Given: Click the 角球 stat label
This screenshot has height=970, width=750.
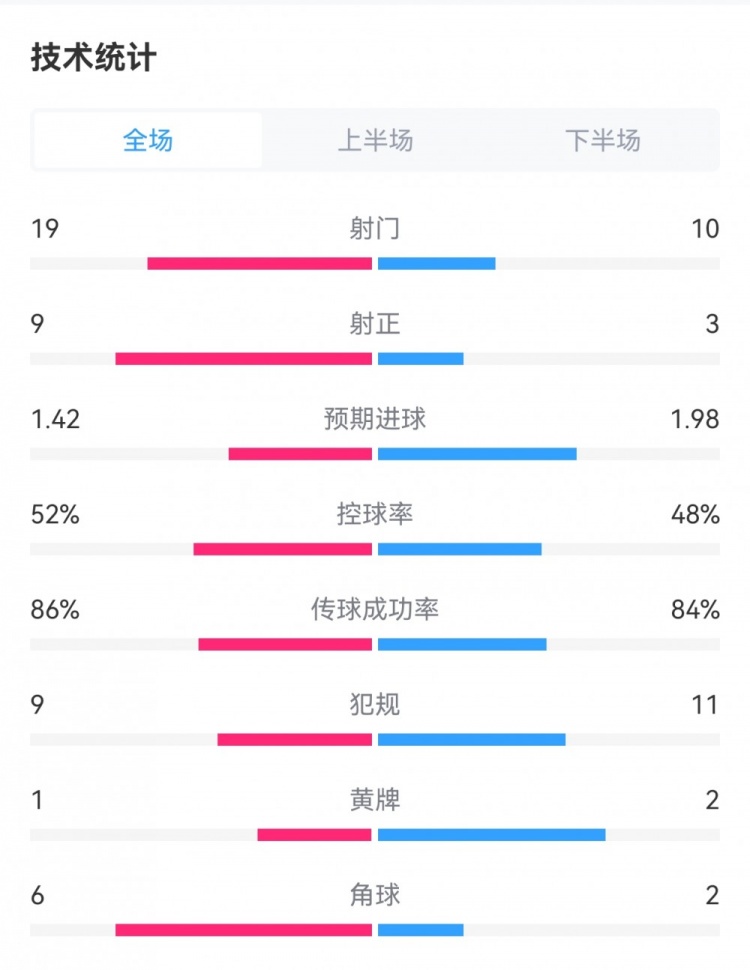Looking at the screenshot, I should click(x=375, y=895).
